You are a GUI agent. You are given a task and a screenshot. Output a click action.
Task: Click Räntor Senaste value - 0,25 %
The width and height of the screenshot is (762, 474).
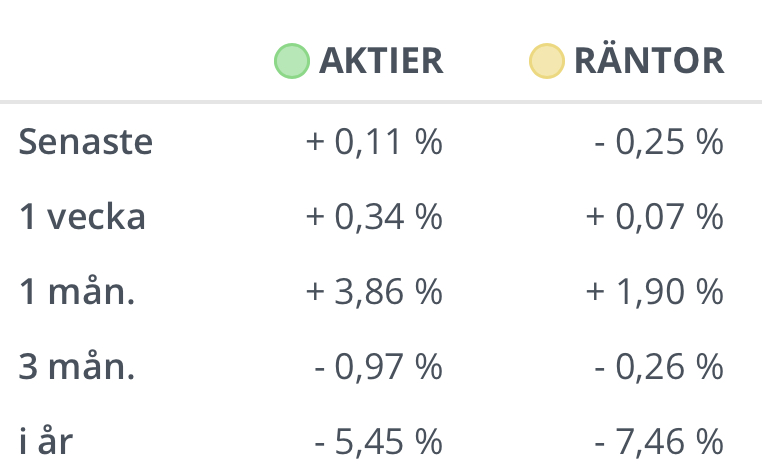coord(658,142)
